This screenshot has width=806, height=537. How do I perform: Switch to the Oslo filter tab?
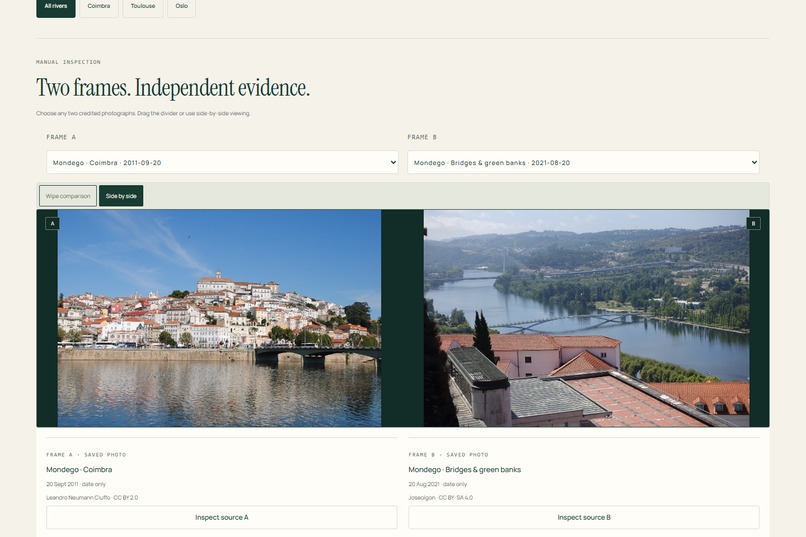181,7
